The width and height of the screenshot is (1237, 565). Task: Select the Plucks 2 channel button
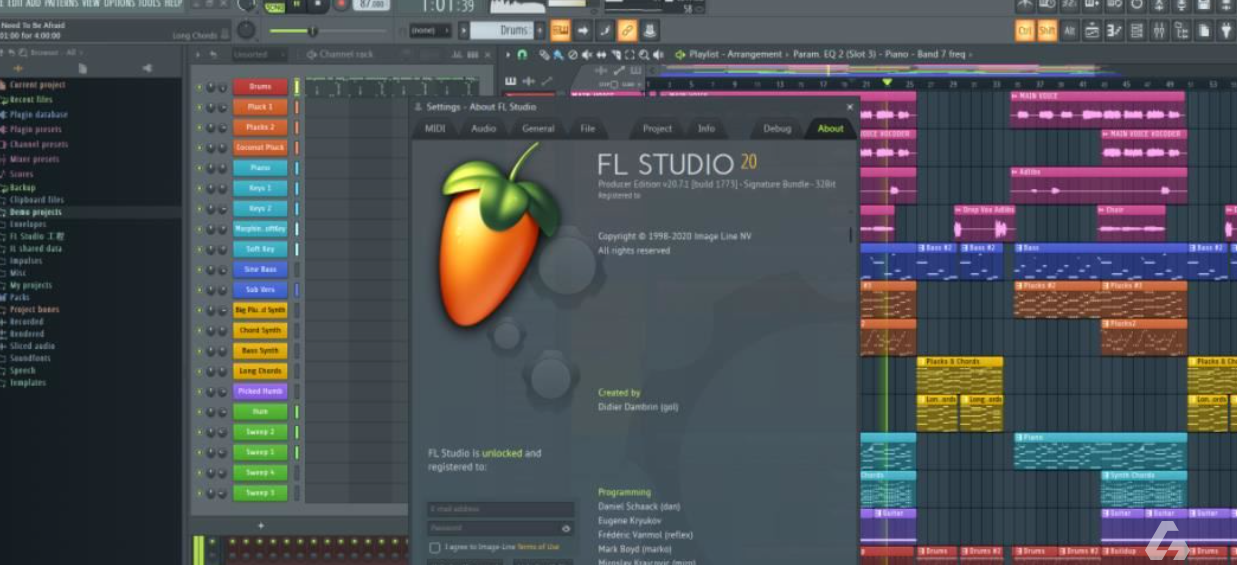click(260, 127)
